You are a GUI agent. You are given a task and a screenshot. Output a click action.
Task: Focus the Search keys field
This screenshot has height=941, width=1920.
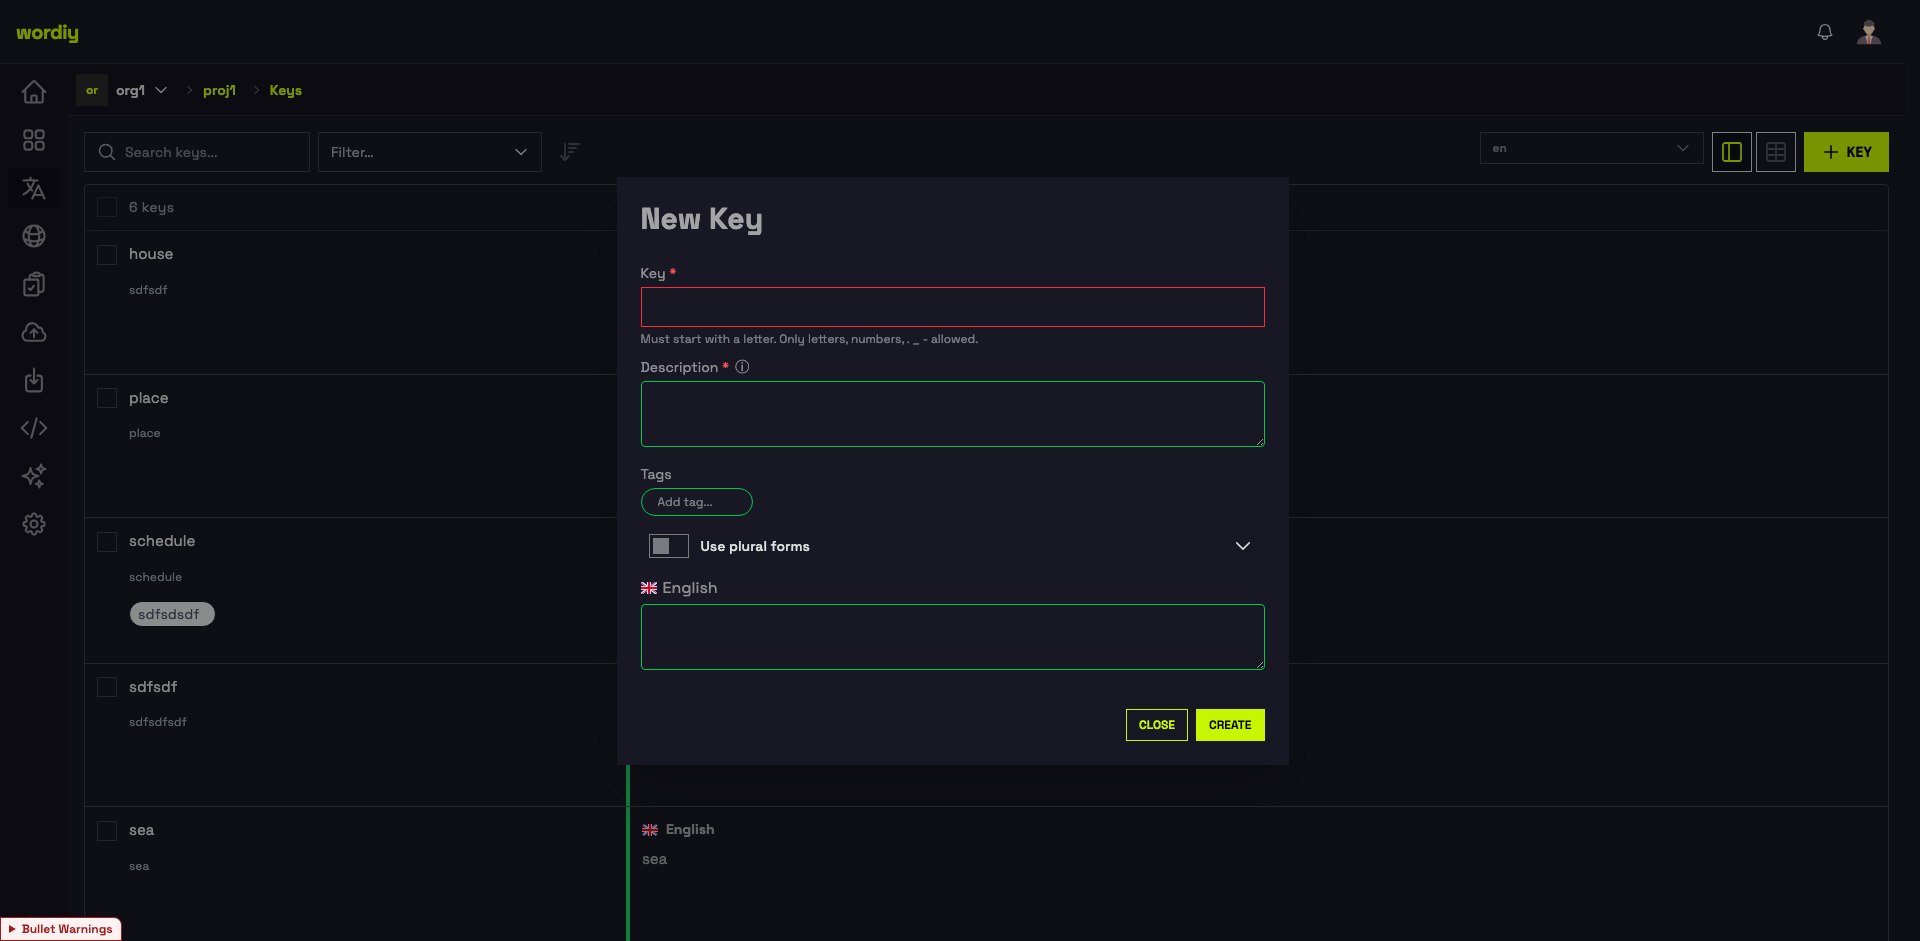coord(197,152)
